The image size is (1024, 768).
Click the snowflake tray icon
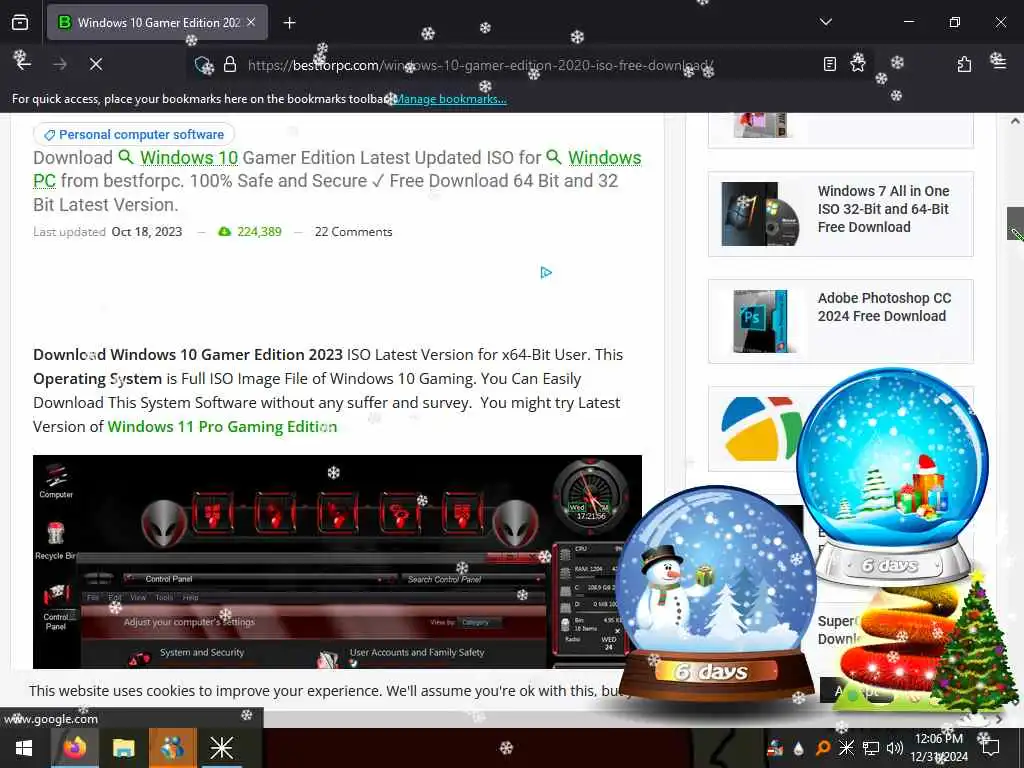click(846, 748)
